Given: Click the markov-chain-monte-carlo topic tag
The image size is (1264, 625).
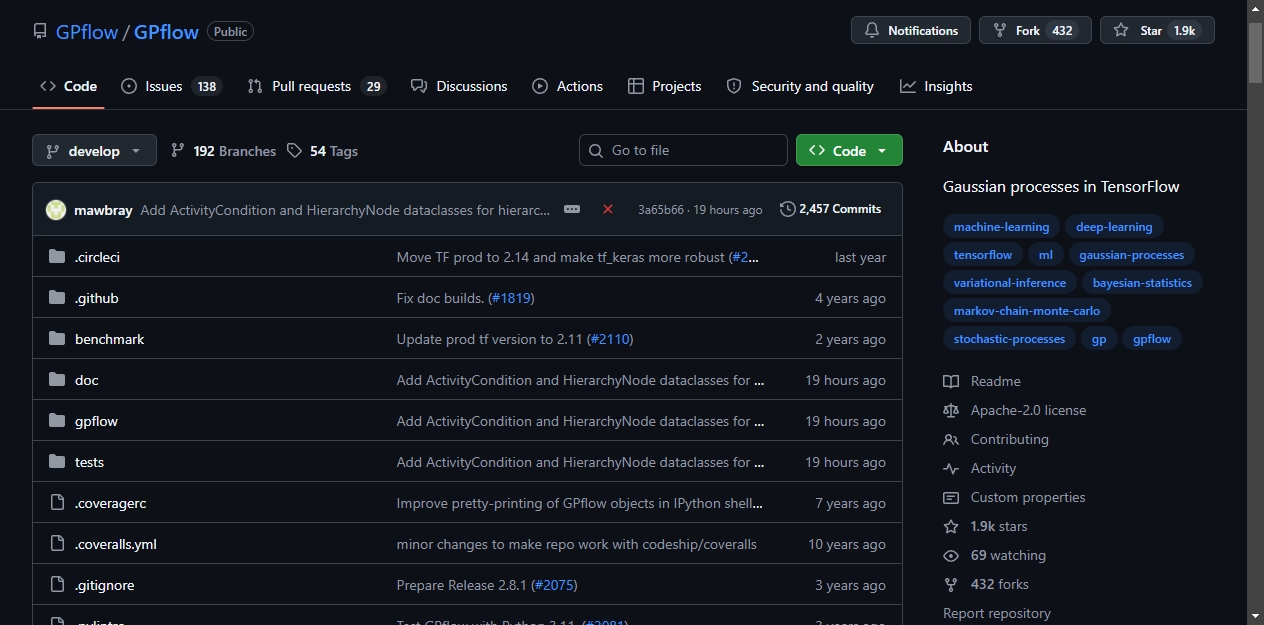Looking at the screenshot, I should coord(1027,311).
